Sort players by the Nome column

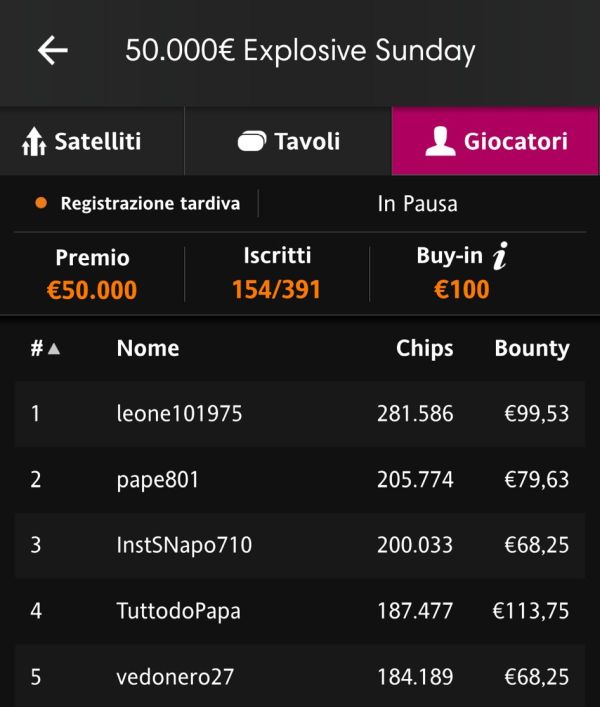click(x=148, y=348)
